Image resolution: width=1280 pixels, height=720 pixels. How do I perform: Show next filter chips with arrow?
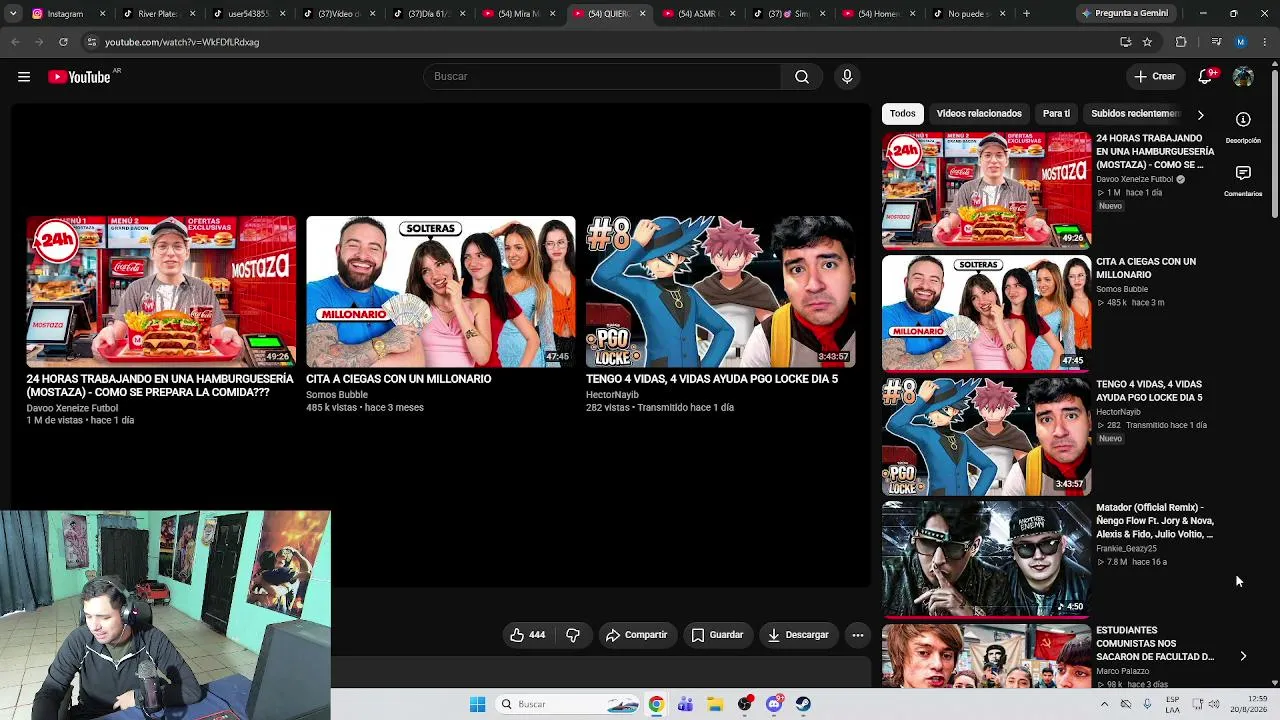(1200, 114)
